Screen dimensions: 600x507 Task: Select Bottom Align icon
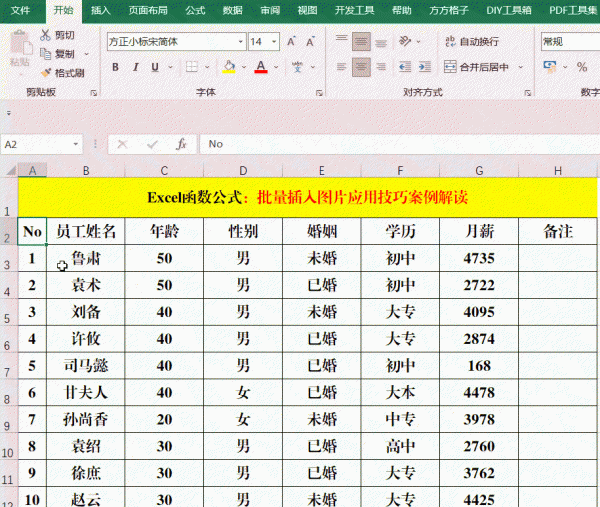[x=381, y=42]
